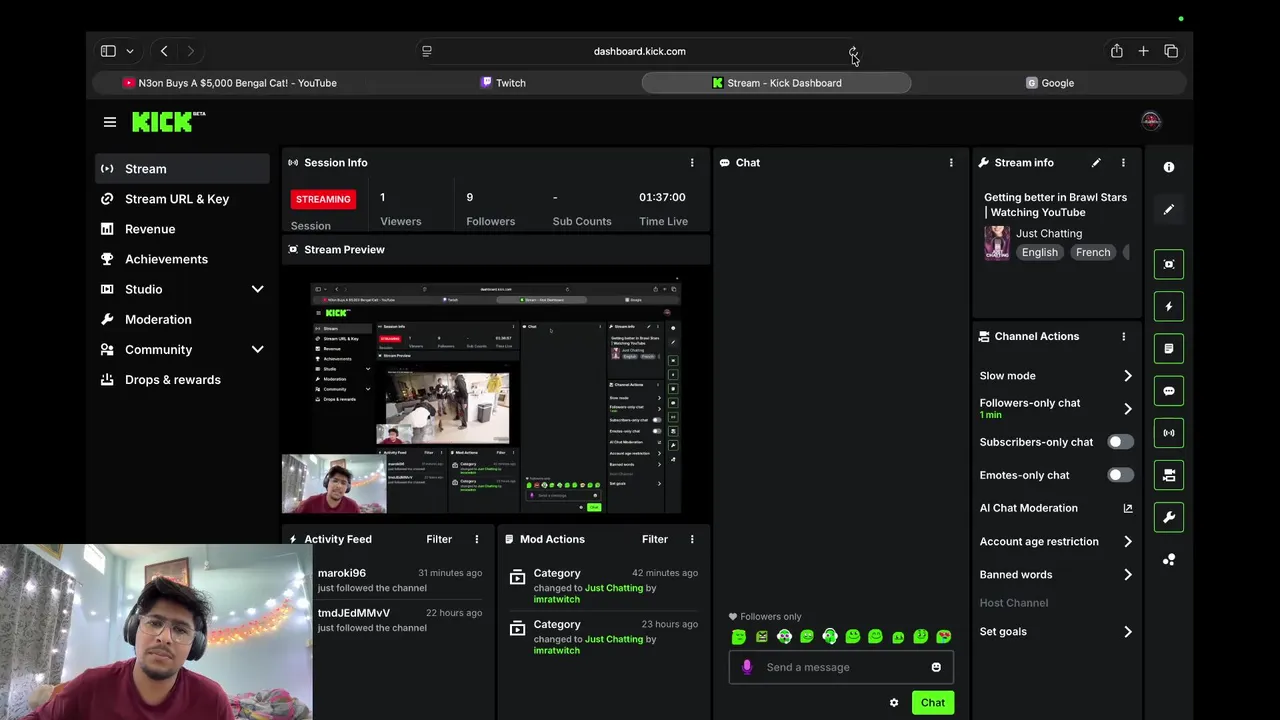
Task: Open Stream URL & Key page
Action: tap(182, 199)
